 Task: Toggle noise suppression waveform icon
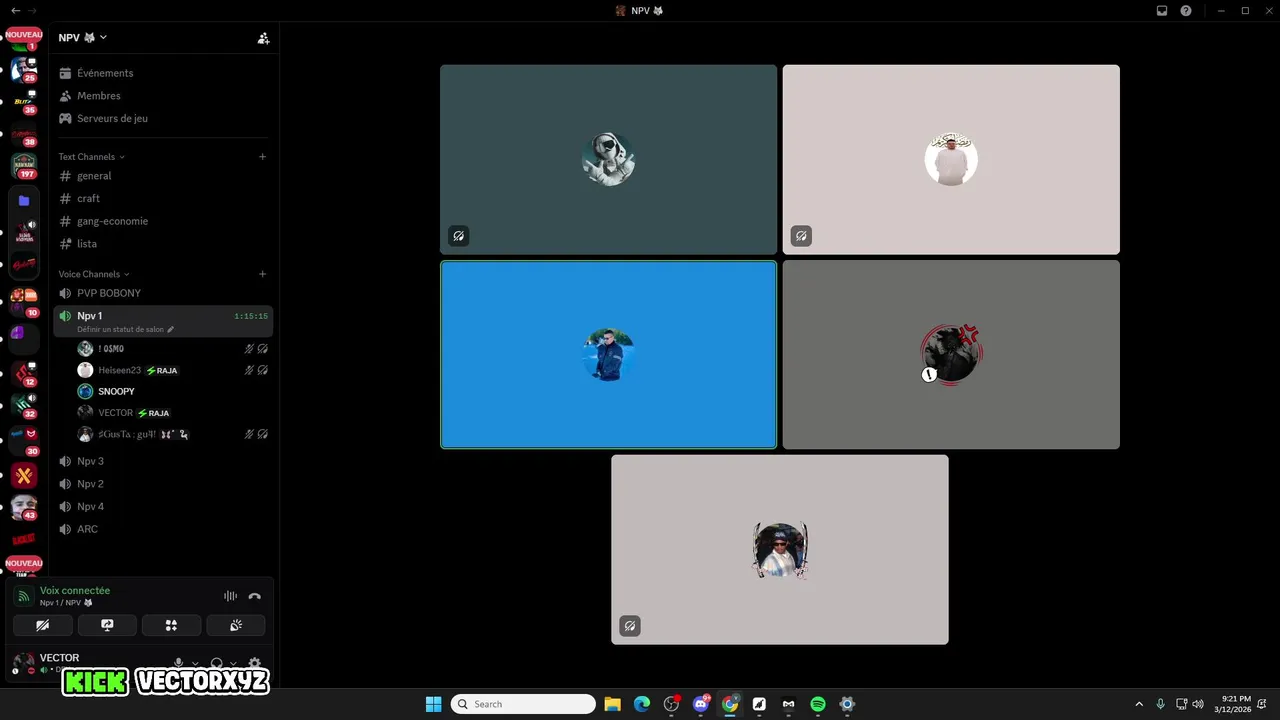[231, 596]
